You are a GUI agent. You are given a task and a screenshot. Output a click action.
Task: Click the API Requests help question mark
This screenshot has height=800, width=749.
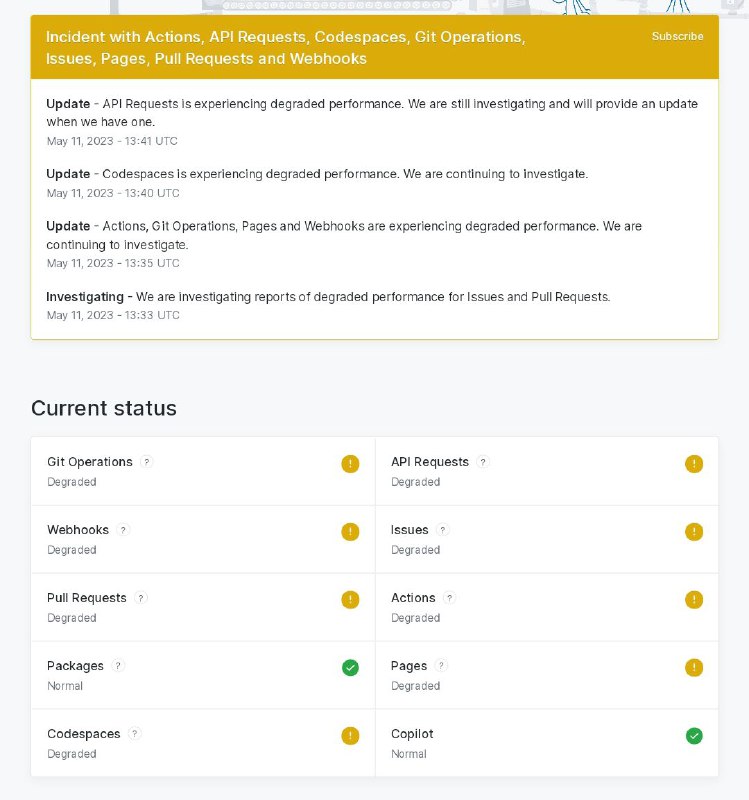point(483,462)
